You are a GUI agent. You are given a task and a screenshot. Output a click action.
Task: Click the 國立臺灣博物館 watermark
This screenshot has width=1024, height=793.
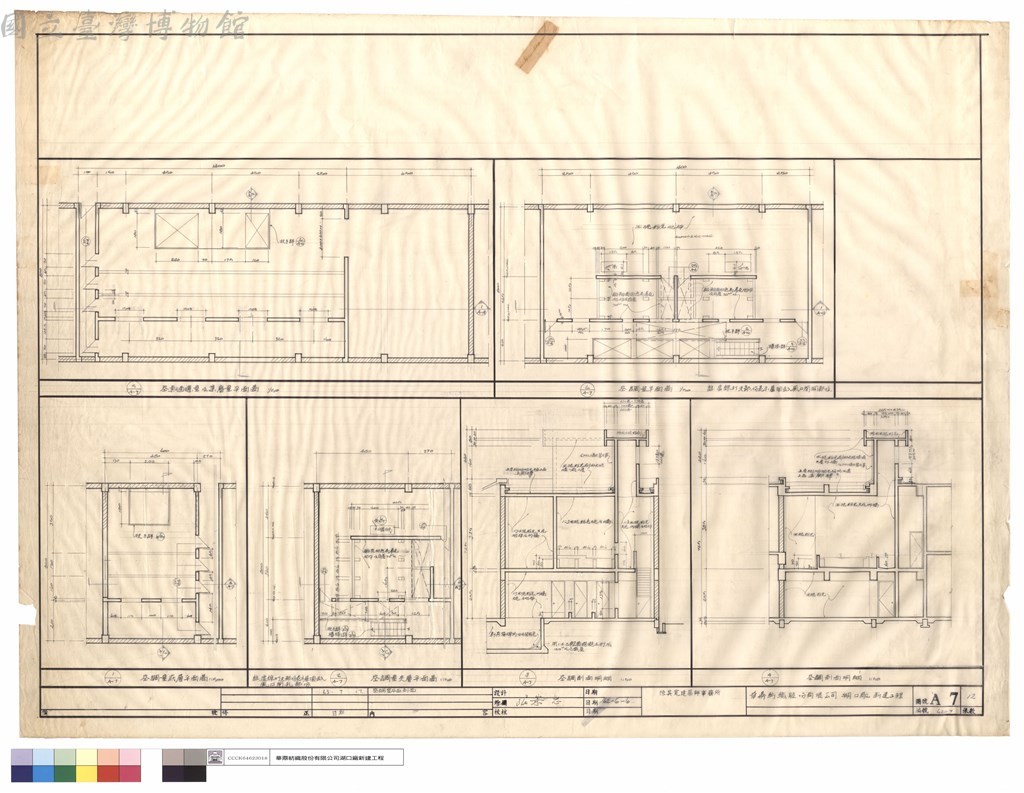pos(124,25)
